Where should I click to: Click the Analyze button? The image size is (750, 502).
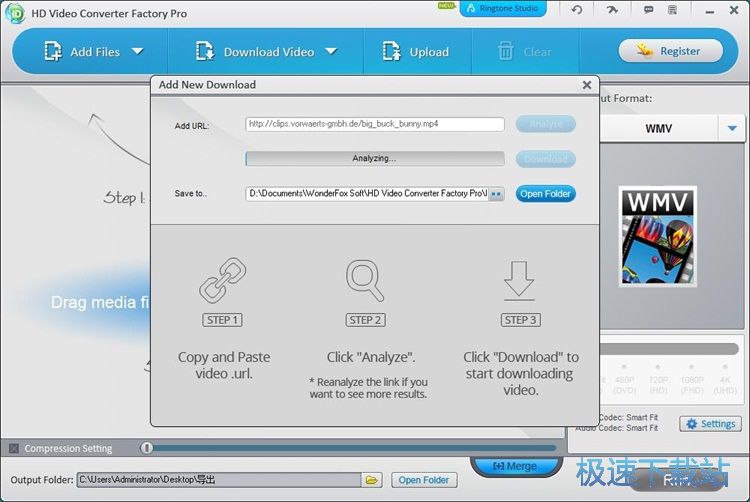(x=545, y=124)
